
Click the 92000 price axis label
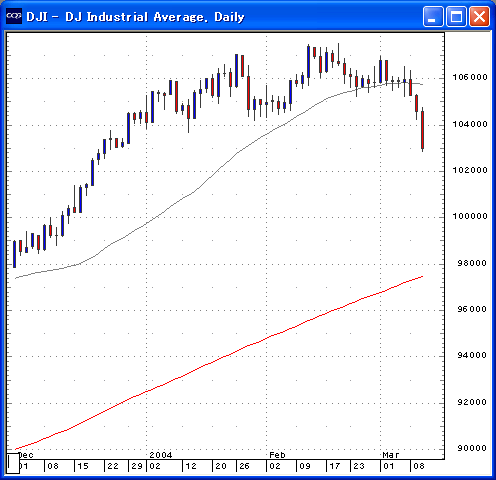[x=472, y=402]
